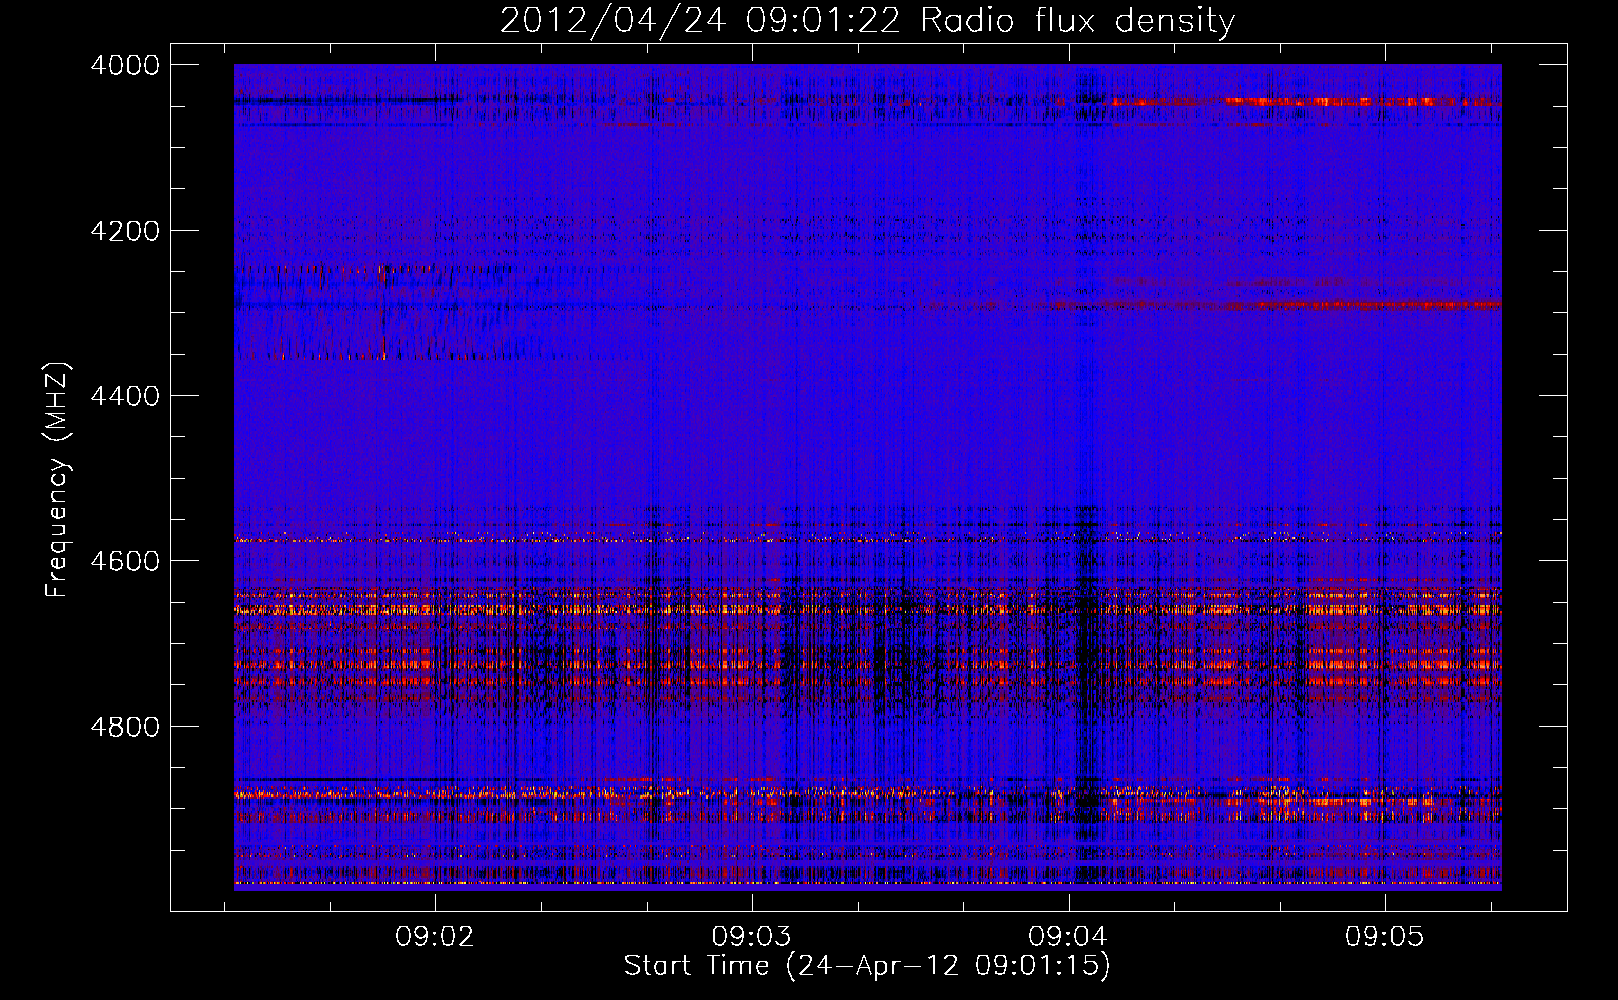Viewport: 1618px width, 1000px height.
Task: Select the 4600 frequency tick label
Action: [125, 561]
